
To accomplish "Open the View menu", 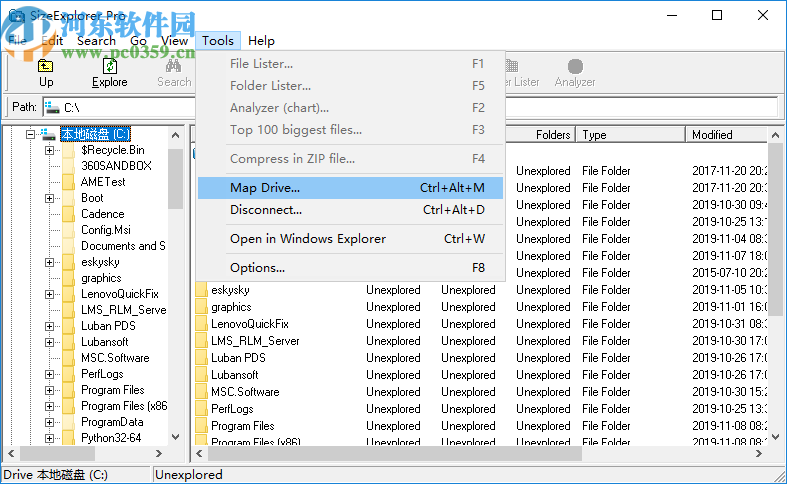I will (174, 41).
